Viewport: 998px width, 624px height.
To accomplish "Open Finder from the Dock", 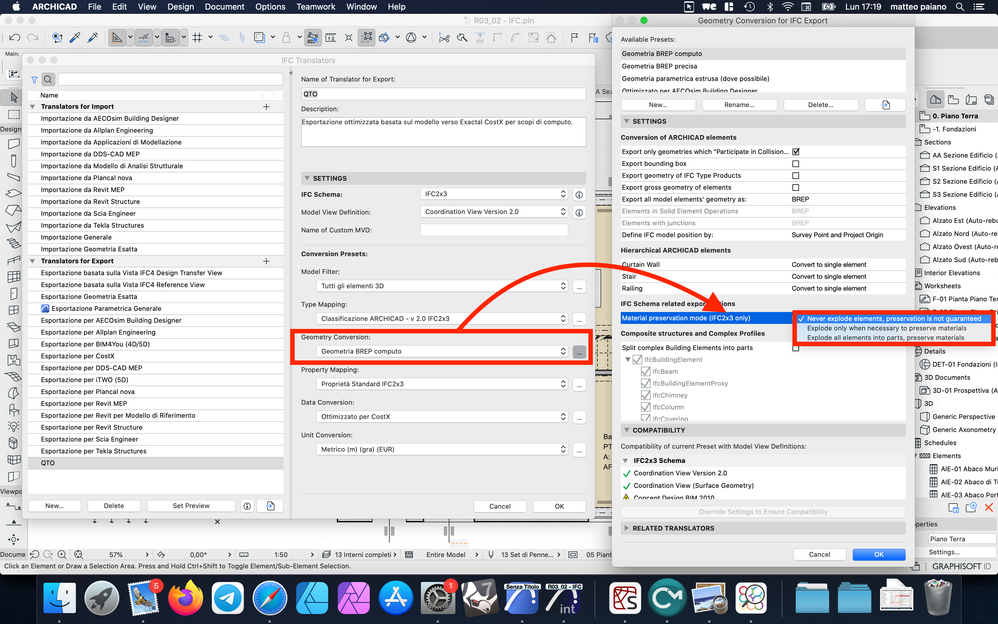I will (59, 598).
